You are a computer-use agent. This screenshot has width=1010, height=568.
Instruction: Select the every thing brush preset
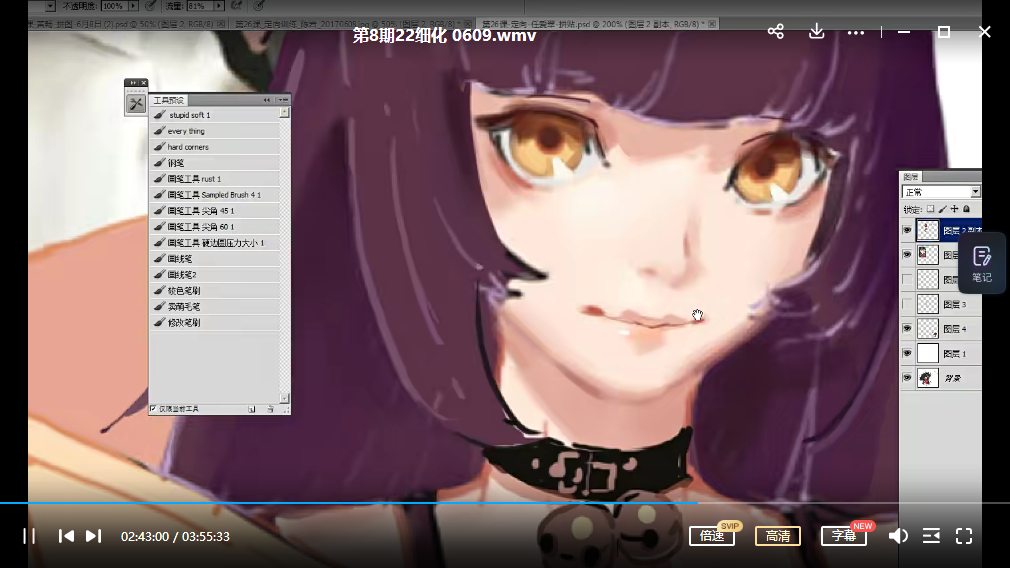[x=215, y=131]
